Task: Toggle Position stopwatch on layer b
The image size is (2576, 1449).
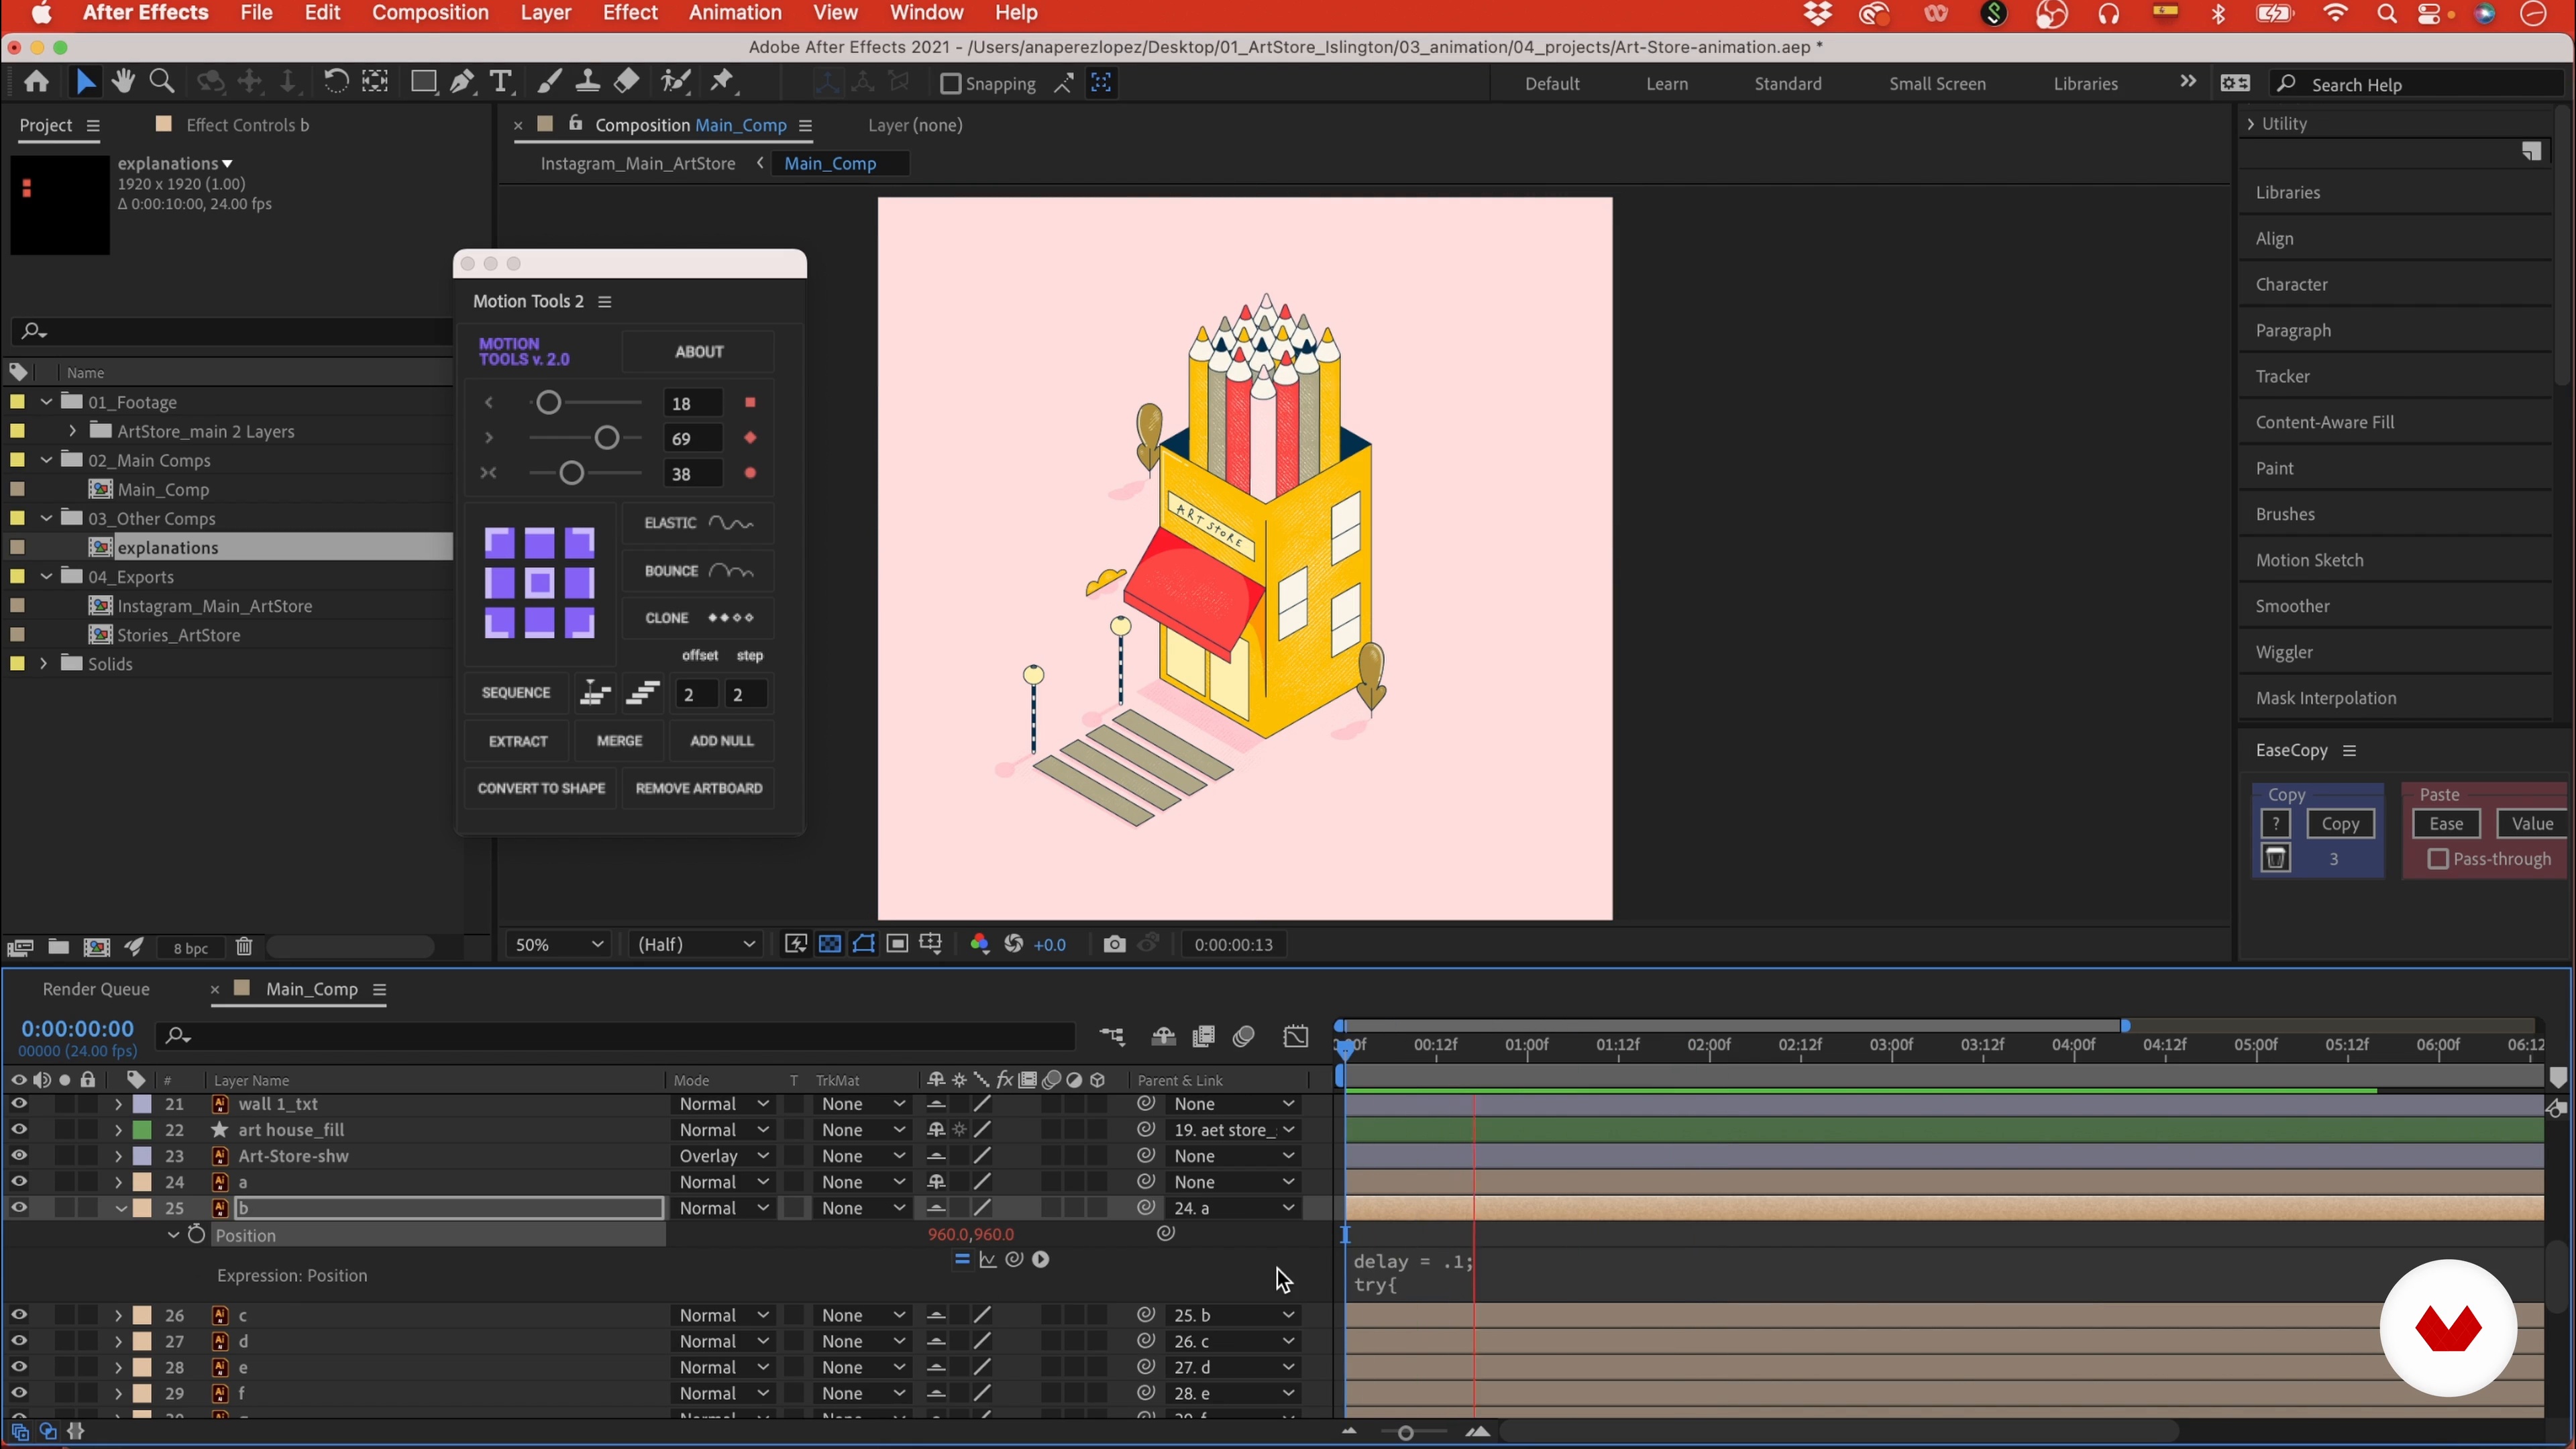Action: (x=196, y=1235)
